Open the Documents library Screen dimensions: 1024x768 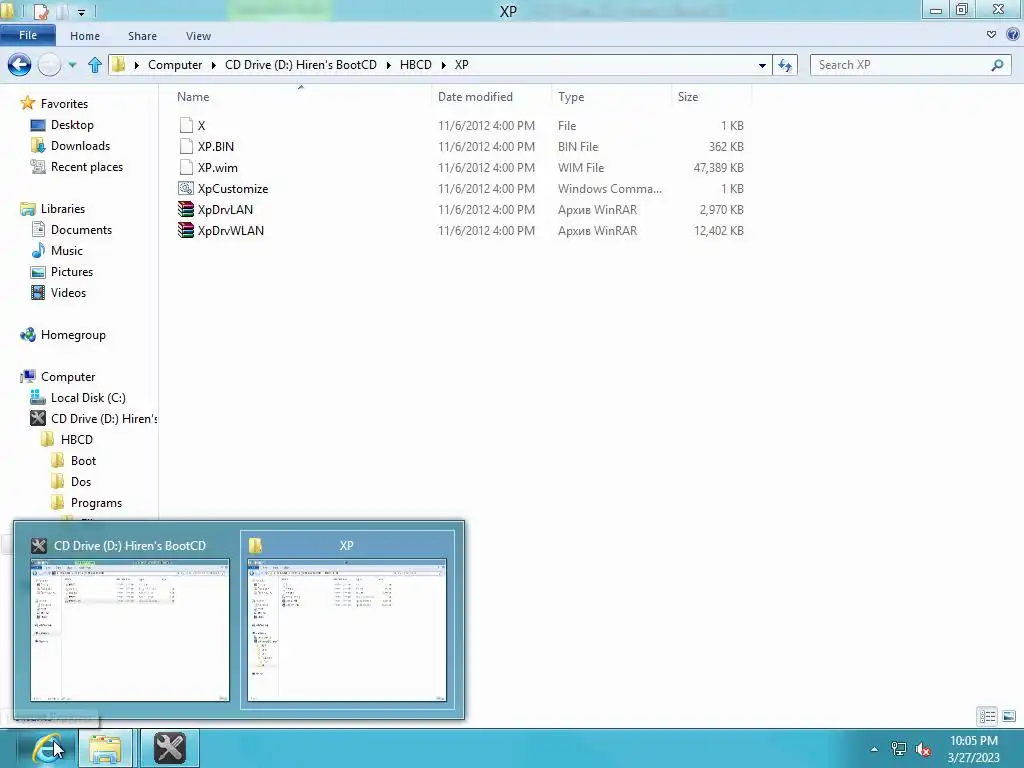pyautogui.click(x=81, y=229)
